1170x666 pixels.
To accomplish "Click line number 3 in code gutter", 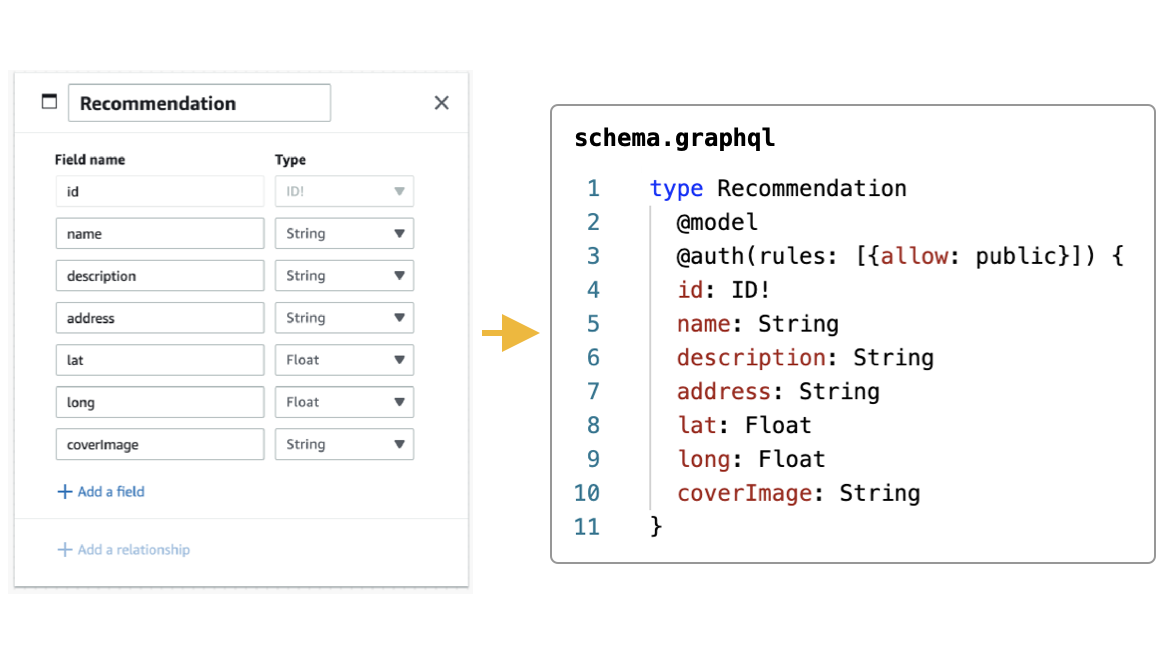I will click(593, 256).
